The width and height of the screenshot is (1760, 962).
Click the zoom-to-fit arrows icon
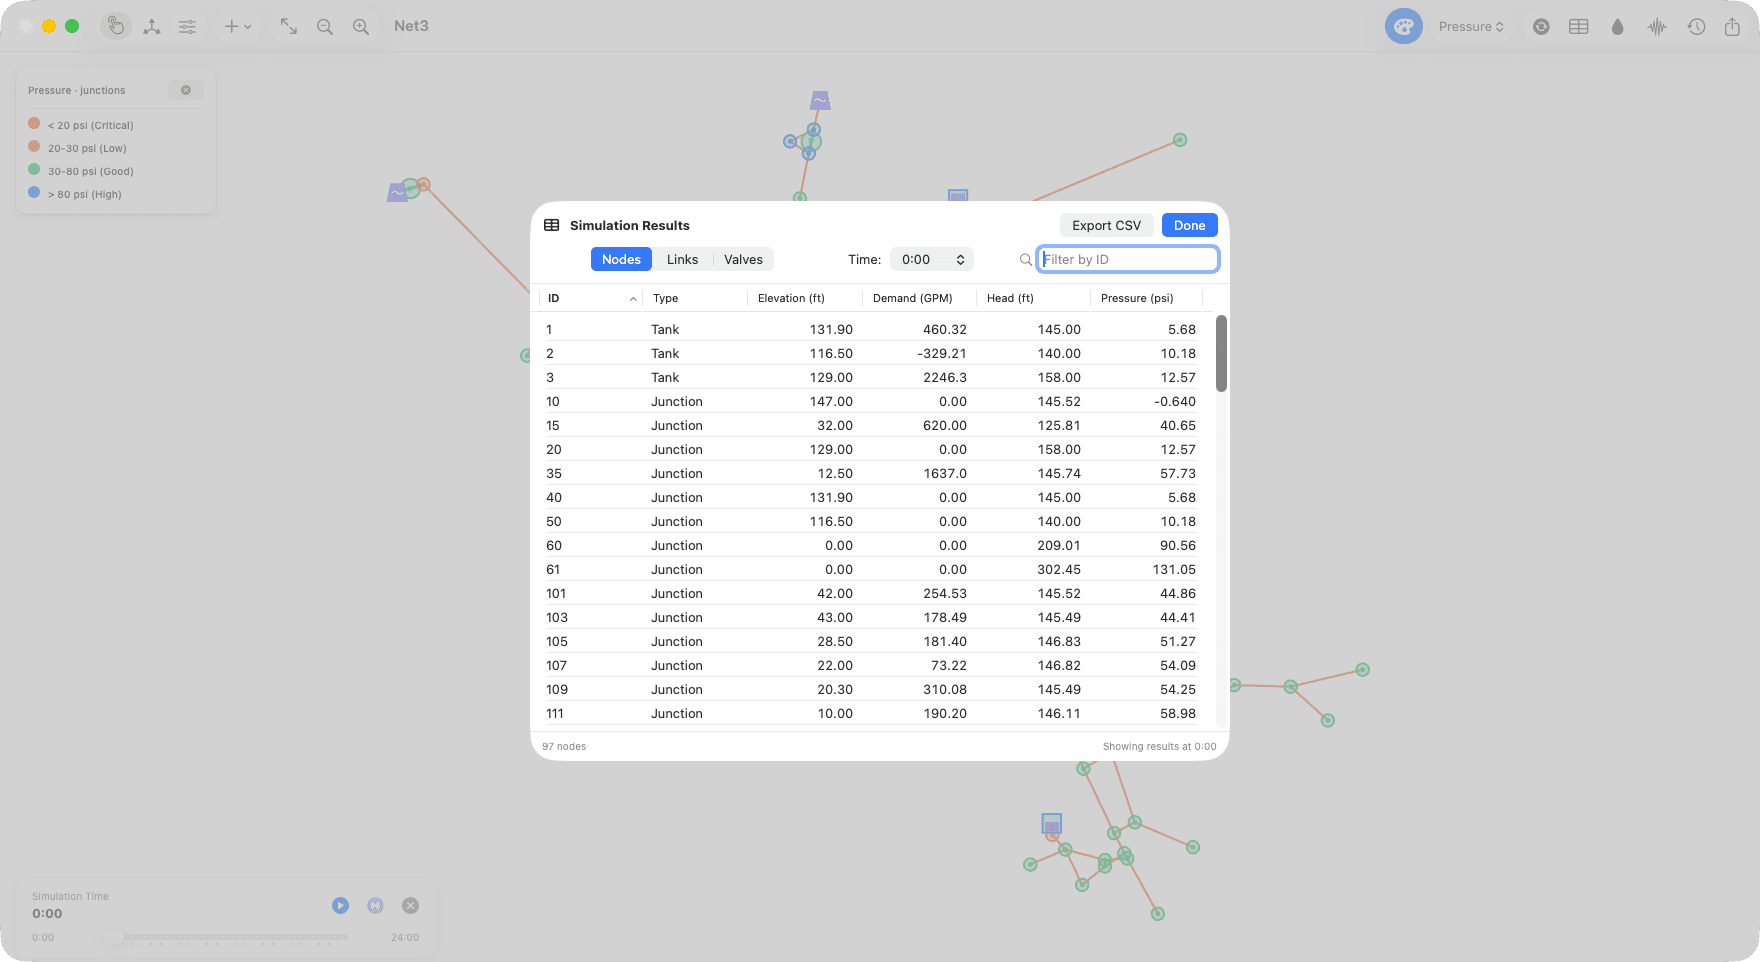point(289,26)
